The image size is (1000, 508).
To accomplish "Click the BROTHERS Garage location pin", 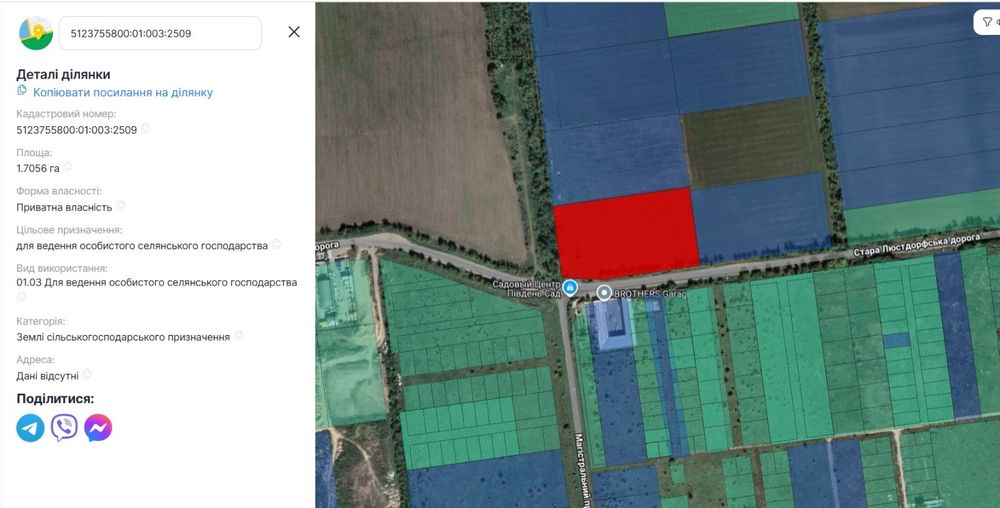I will tap(604, 293).
